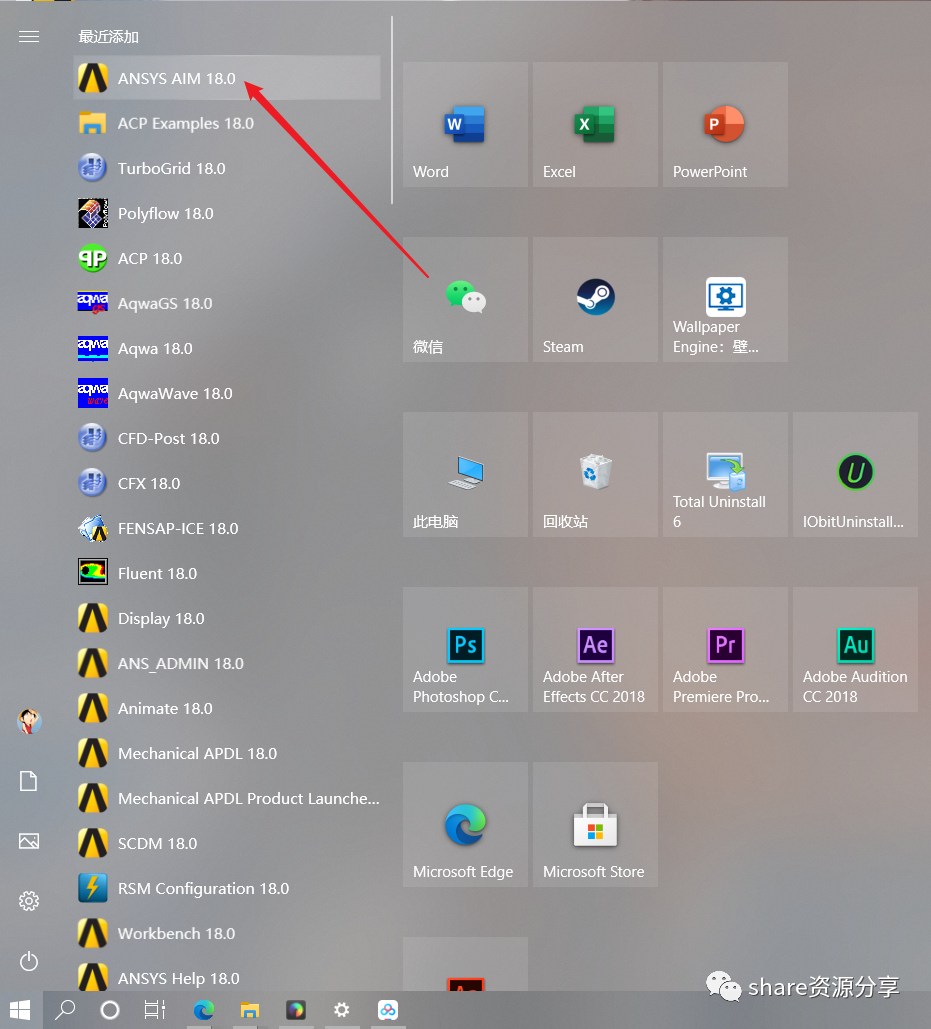The width and height of the screenshot is (931, 1029).
Task: Open Polyflow 18.0
Action: pyautogui.click(x=227, y=213)
